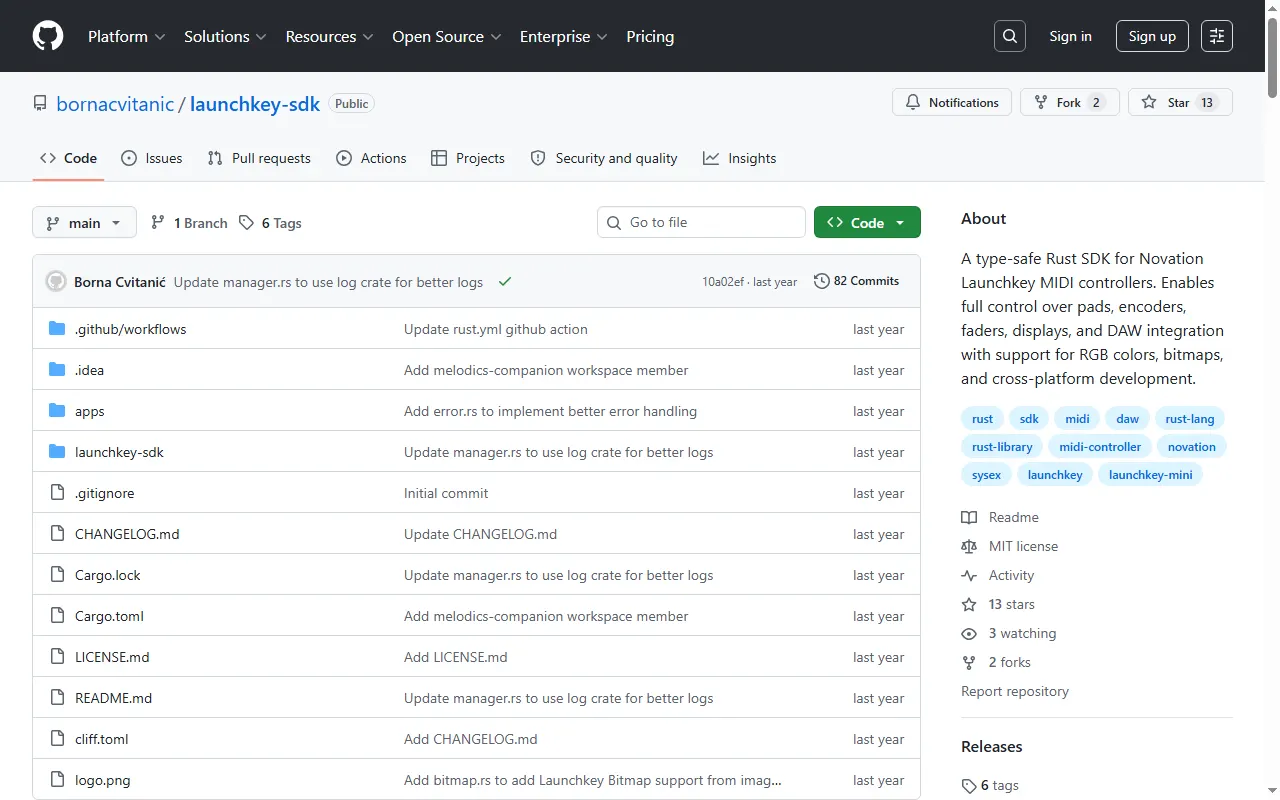Screen dimensions: 1280x800
Task: Click the .github/workflows folder icon
Action: 57,329
